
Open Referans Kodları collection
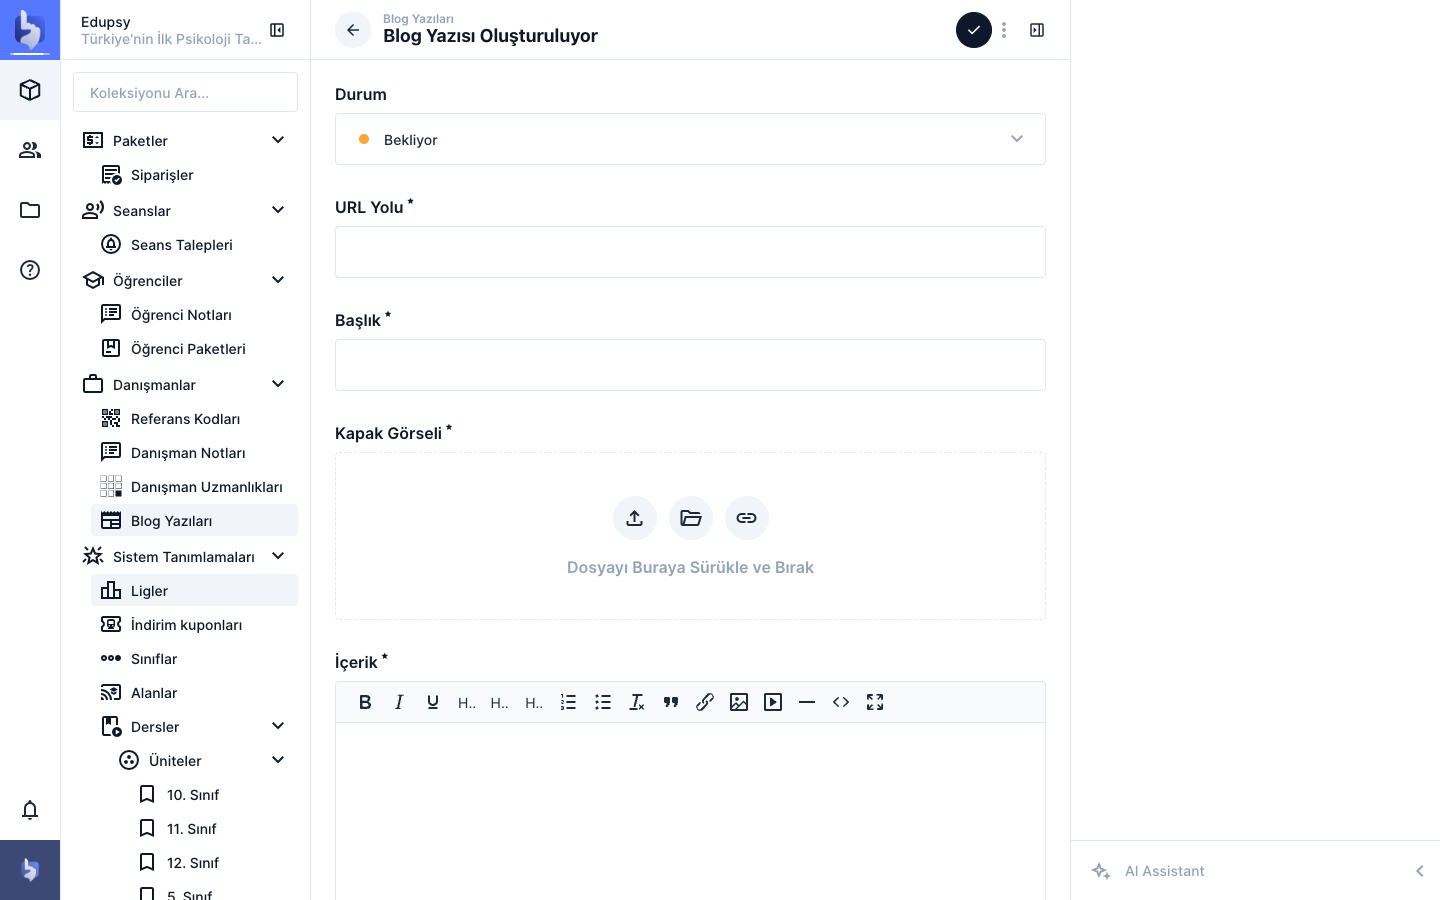point(194,419)
